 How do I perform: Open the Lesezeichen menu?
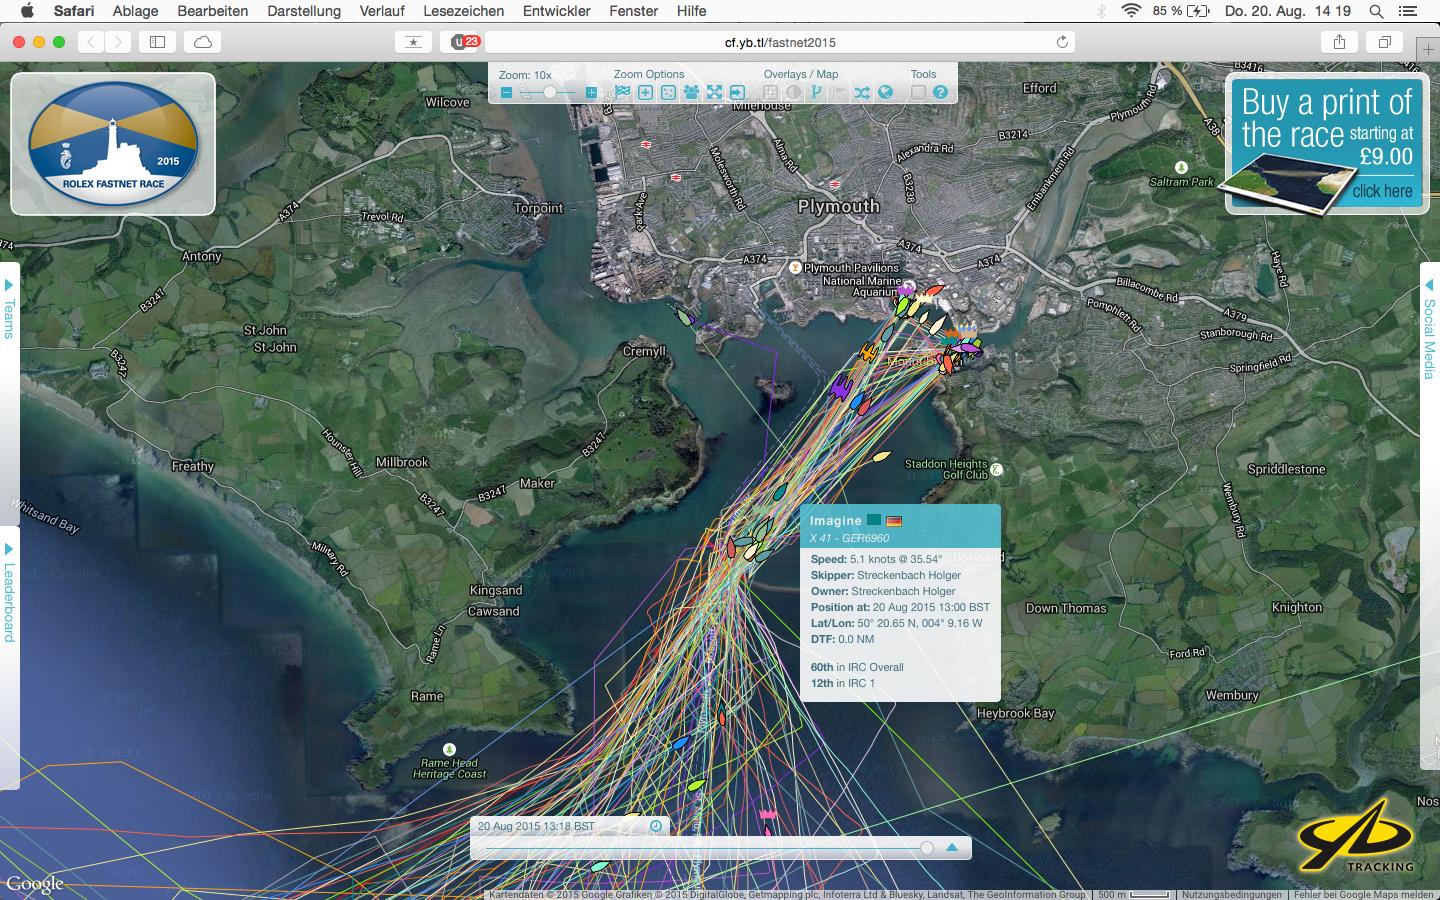point(463,11)
